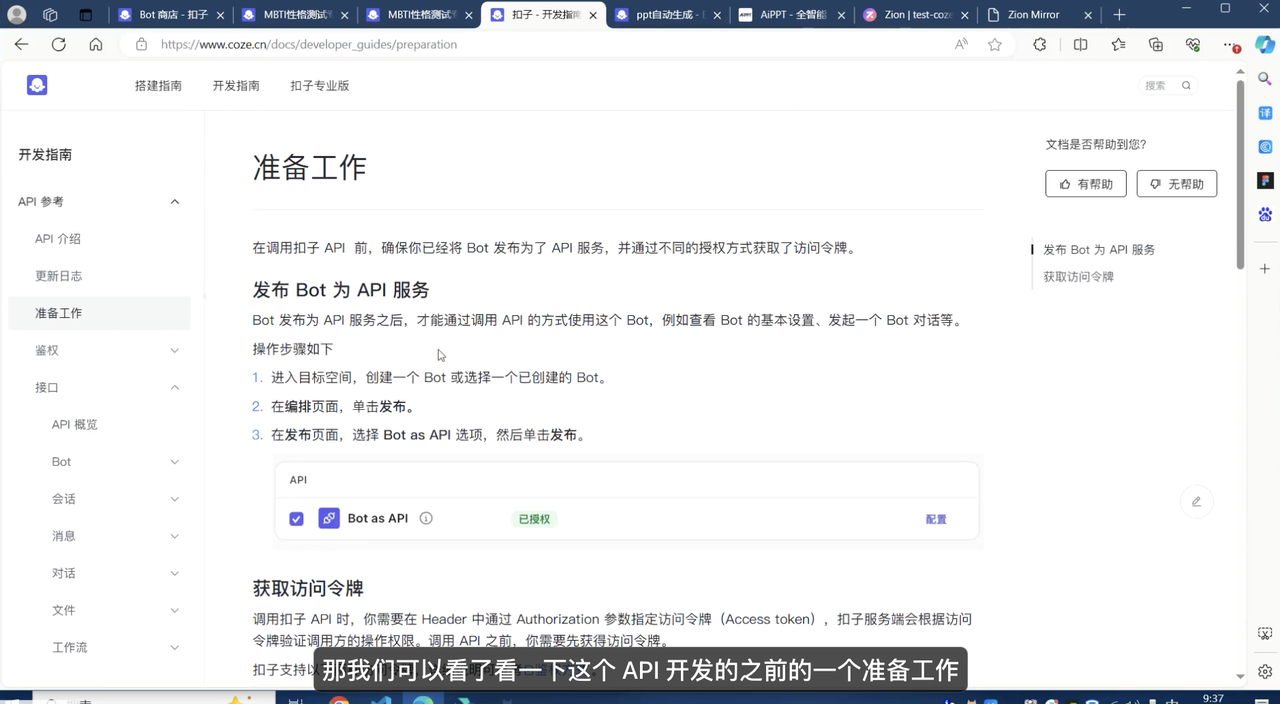Open 扣子专业版 in top navigation
Viewport: 1280px width, 704px height.
[320, 86]
